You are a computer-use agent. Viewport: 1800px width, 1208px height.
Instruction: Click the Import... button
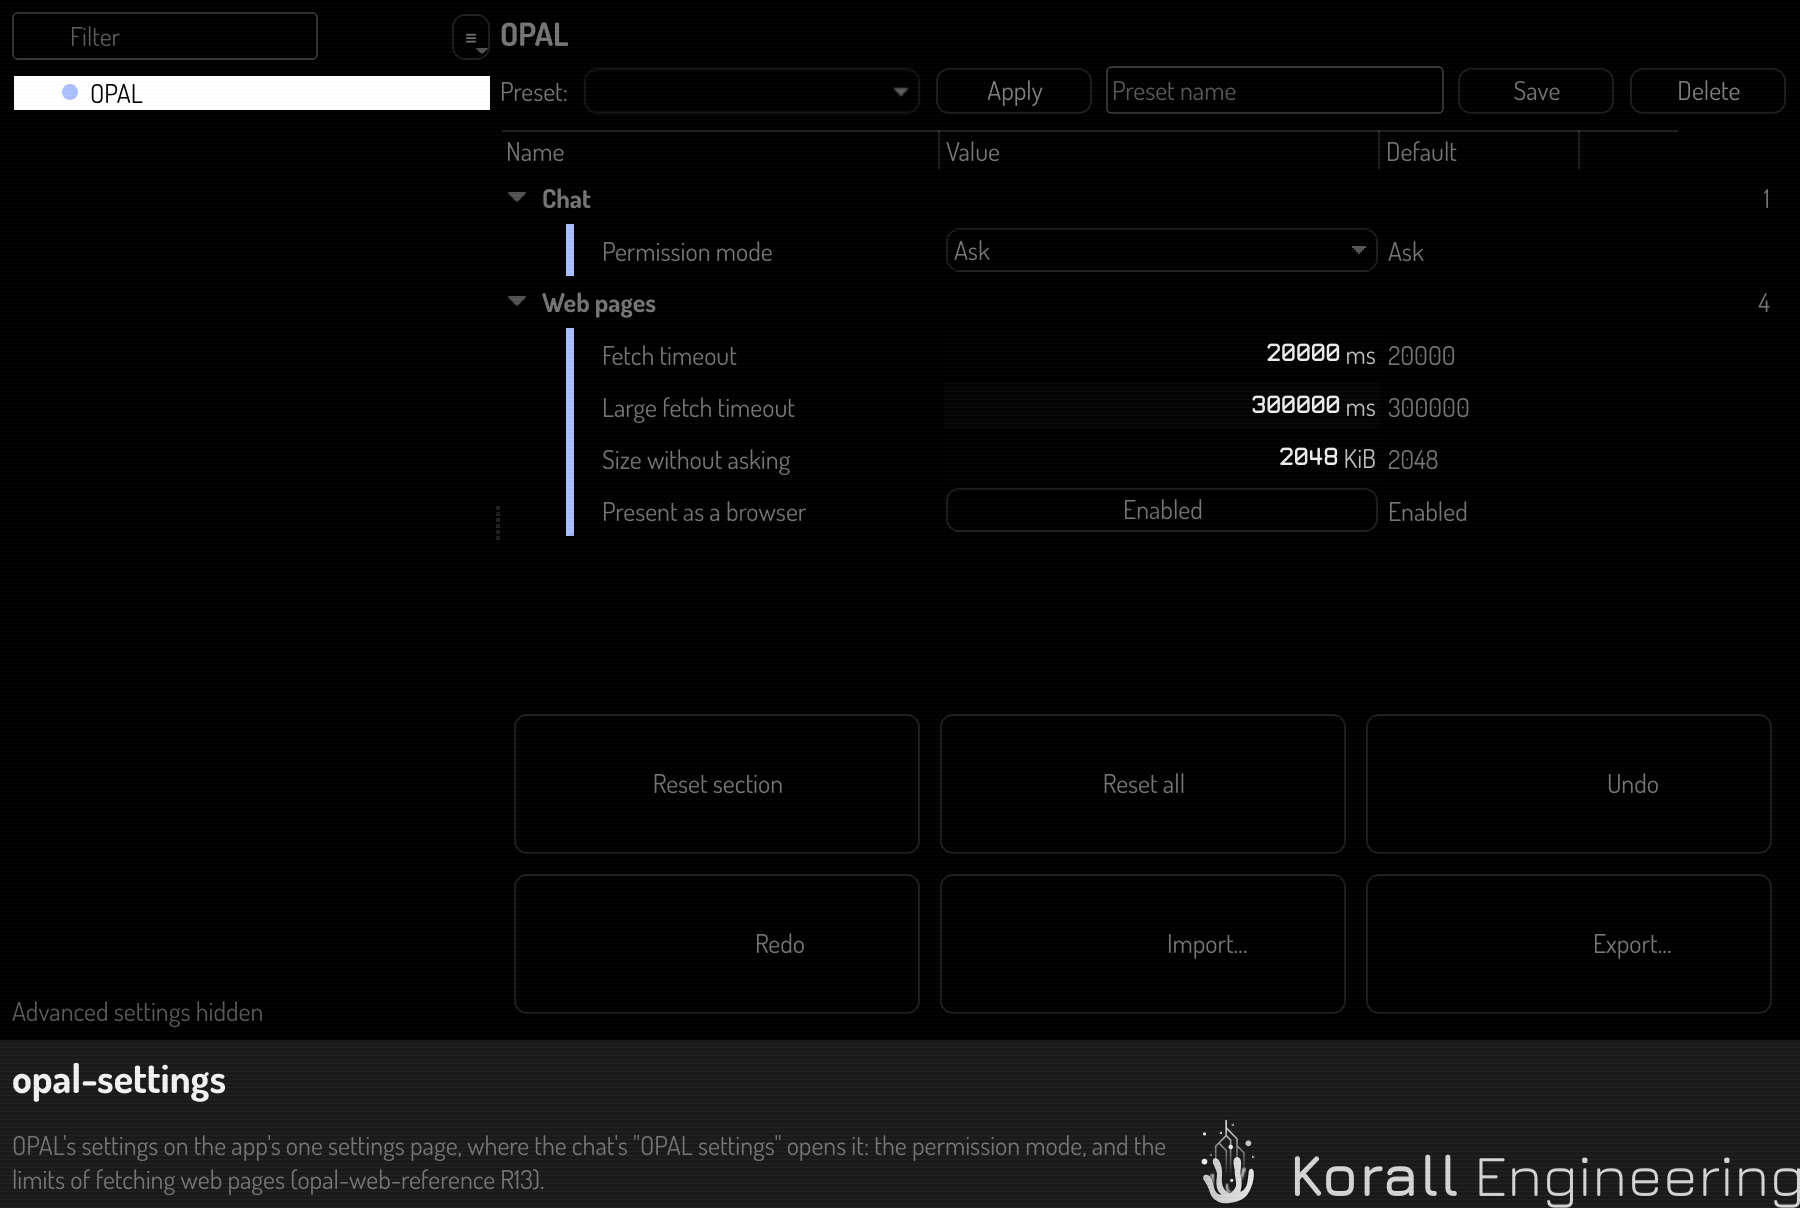pyautogui.click(x=1143, y=944)
